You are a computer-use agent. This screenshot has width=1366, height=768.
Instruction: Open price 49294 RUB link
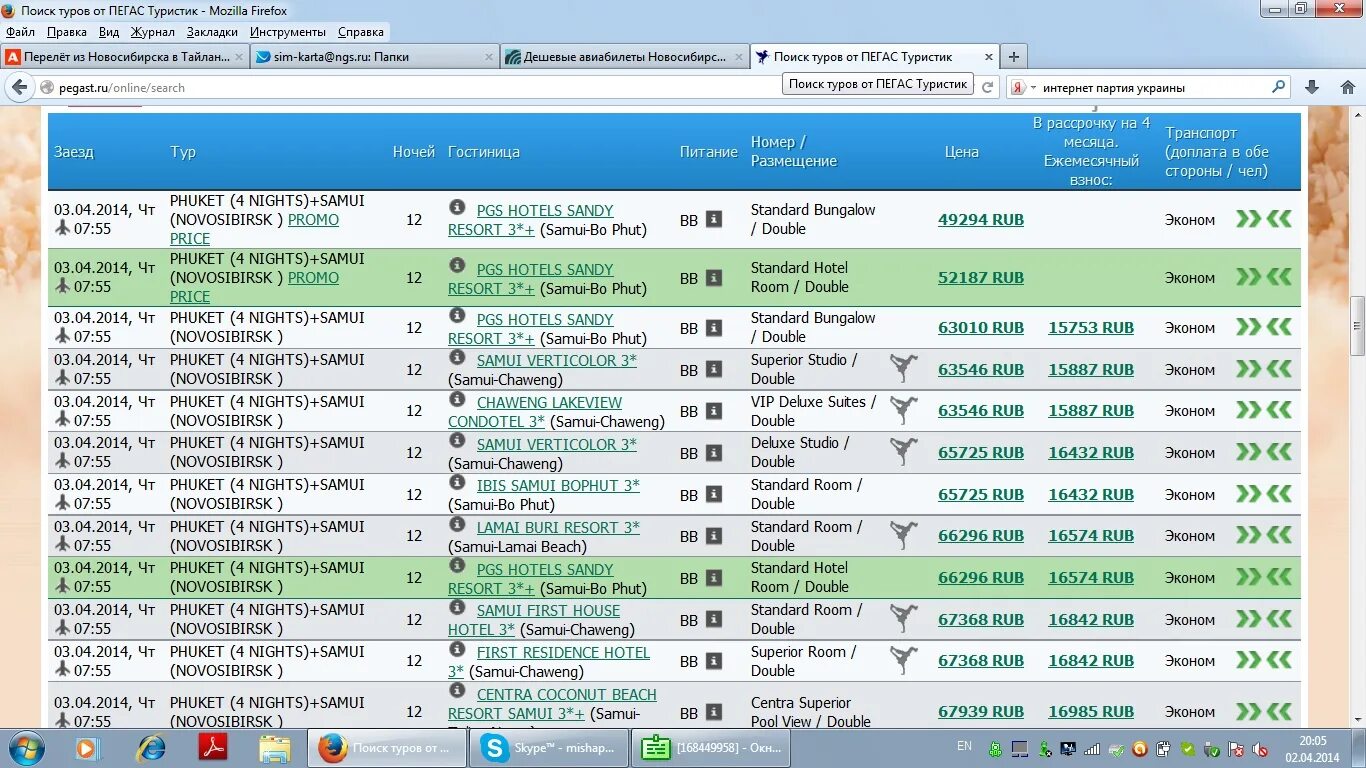(981, 219)
